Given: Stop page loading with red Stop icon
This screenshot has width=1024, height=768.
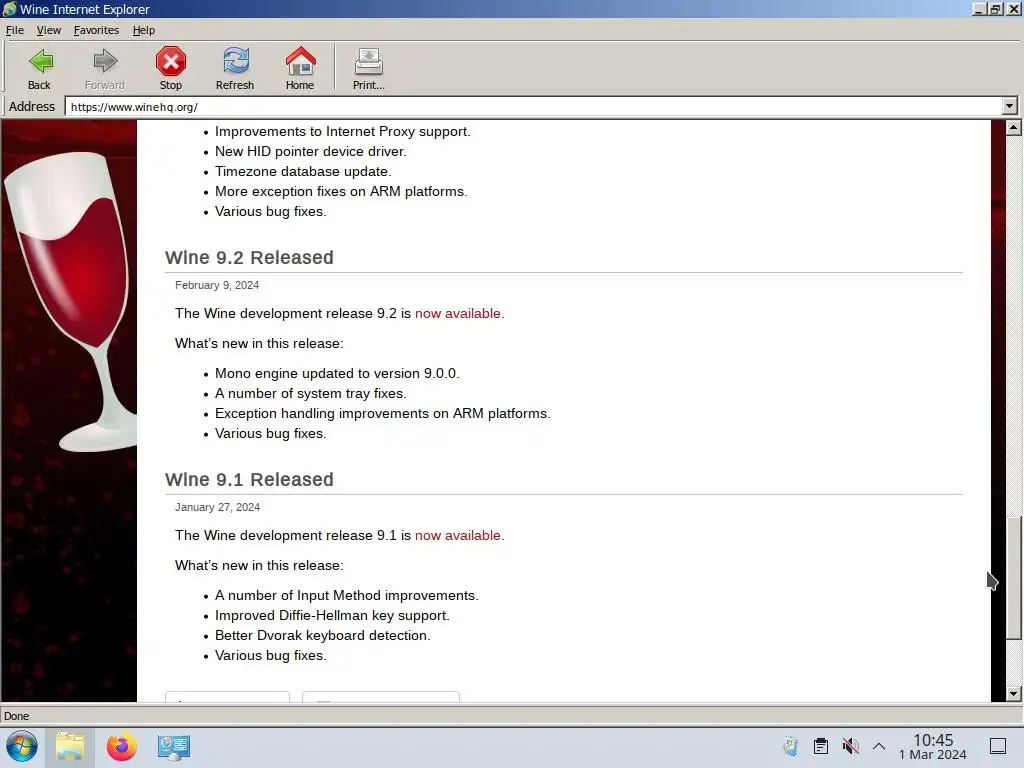Looking at the screenshot, I should 170,62.
